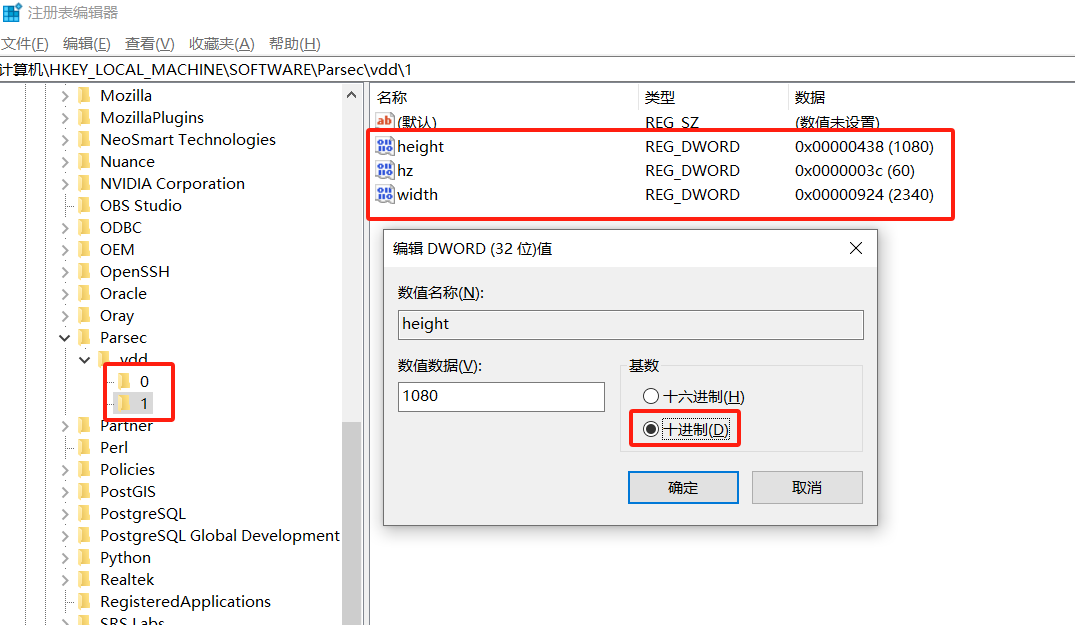Click the NVIDIA Corporation folder icon
Image resolution: width=1075 pixels, height=625 pixels.
(85, 183)
